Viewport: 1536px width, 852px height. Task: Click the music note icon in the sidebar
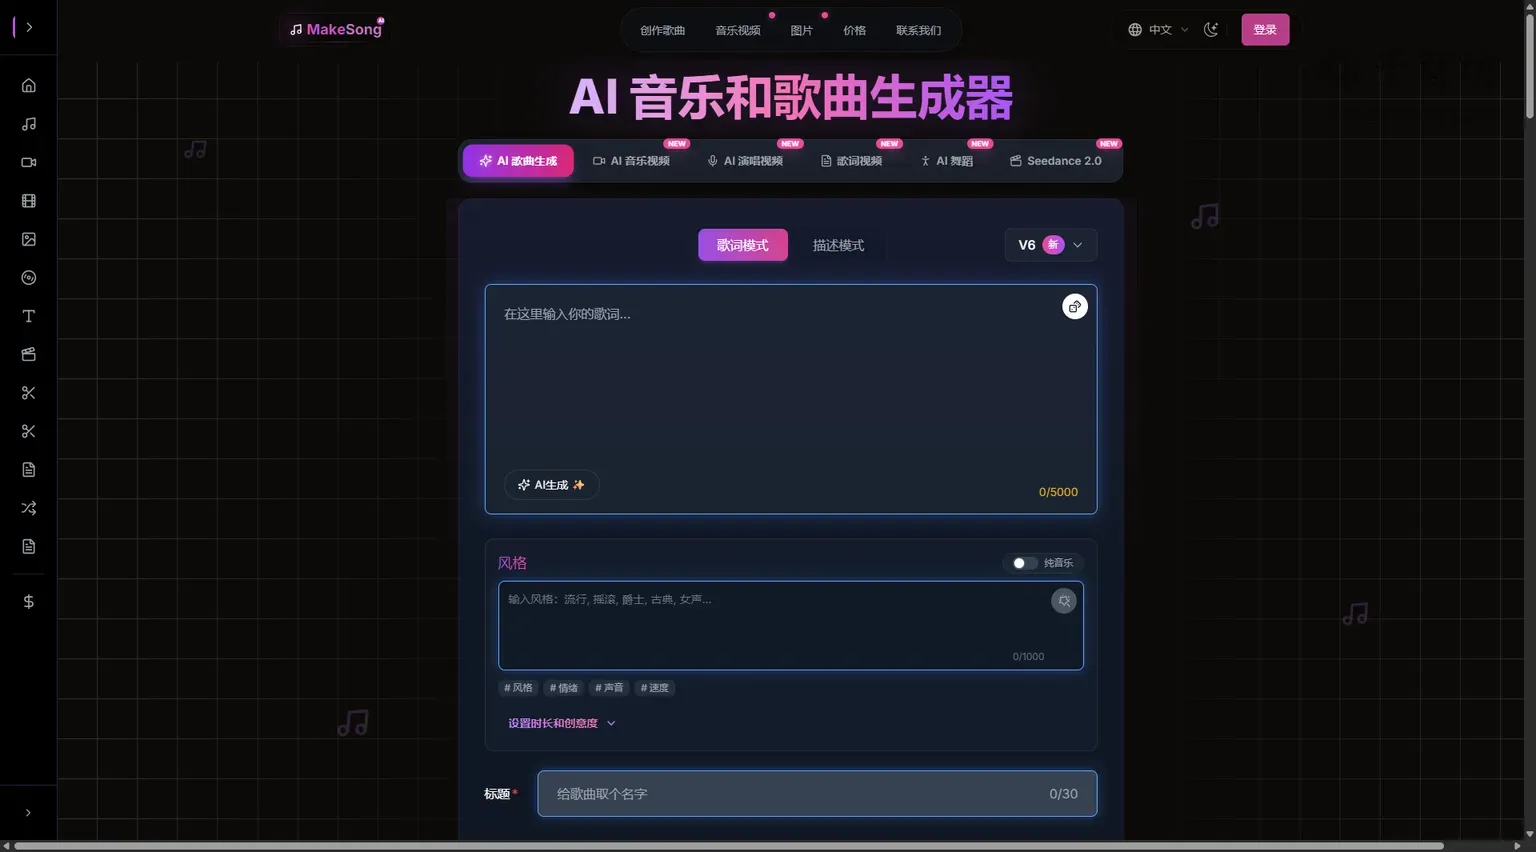click(29, 124)
